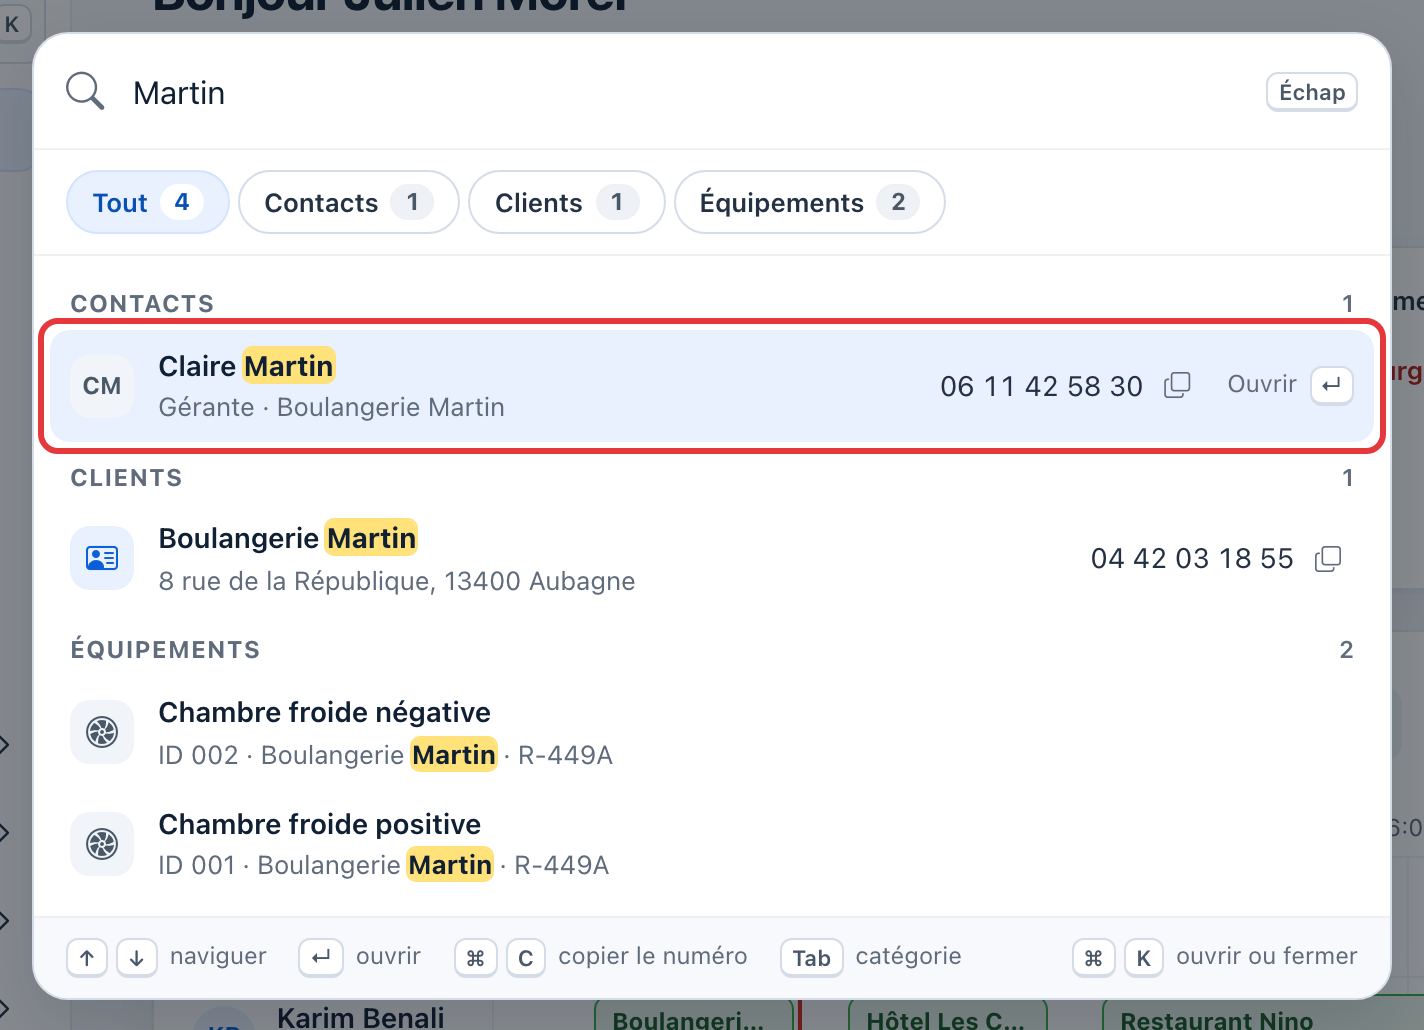Screen dimensions: 1424x1030
Task: Open the Boulangerie Martin client result
Action: [x=712, y=558]
